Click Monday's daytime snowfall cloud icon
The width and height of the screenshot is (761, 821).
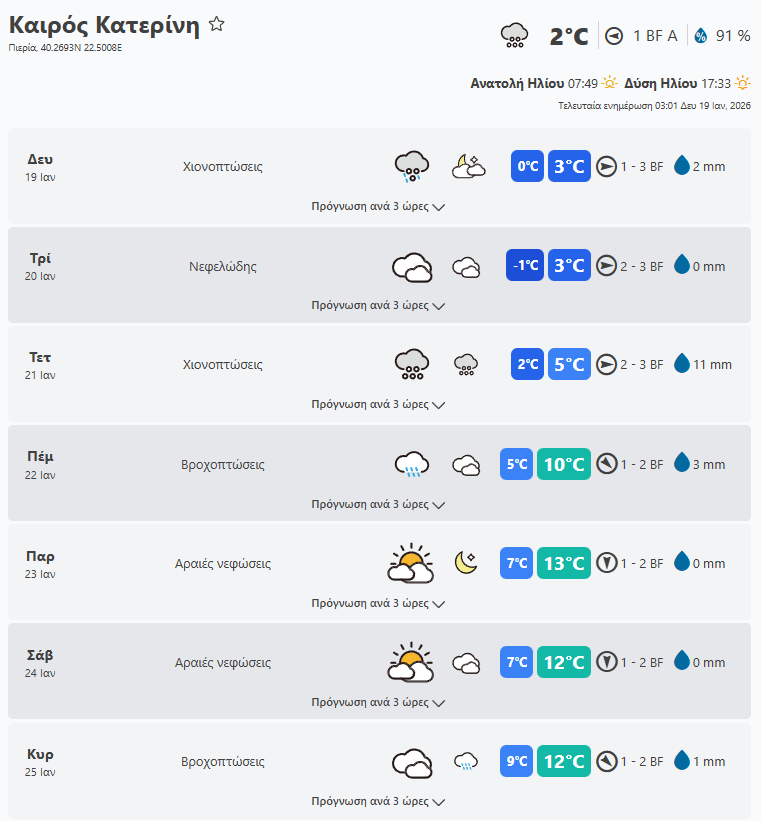point(411,166)
